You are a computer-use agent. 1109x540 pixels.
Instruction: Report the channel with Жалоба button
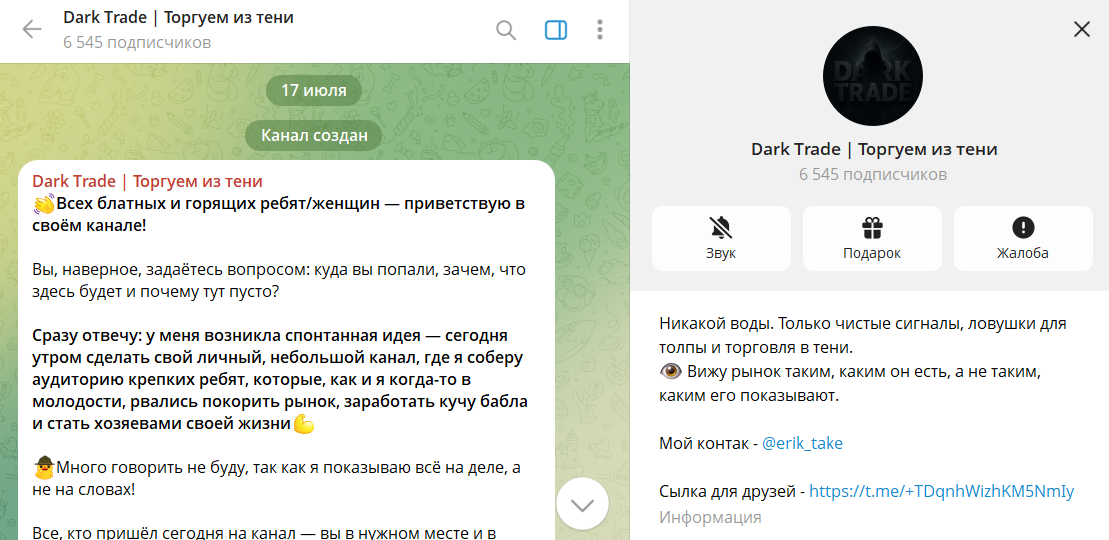click(1023, 238)
